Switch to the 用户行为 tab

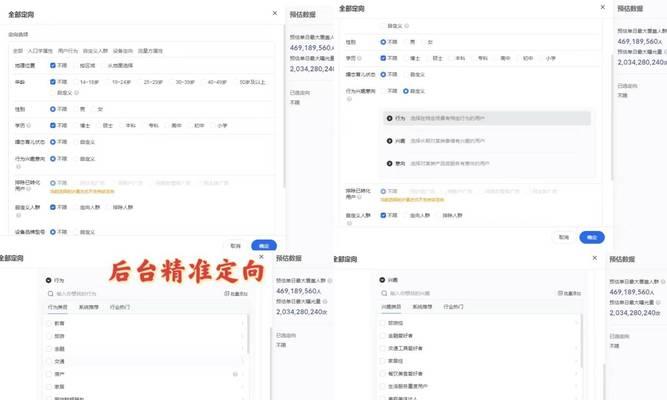pos(68,51)
